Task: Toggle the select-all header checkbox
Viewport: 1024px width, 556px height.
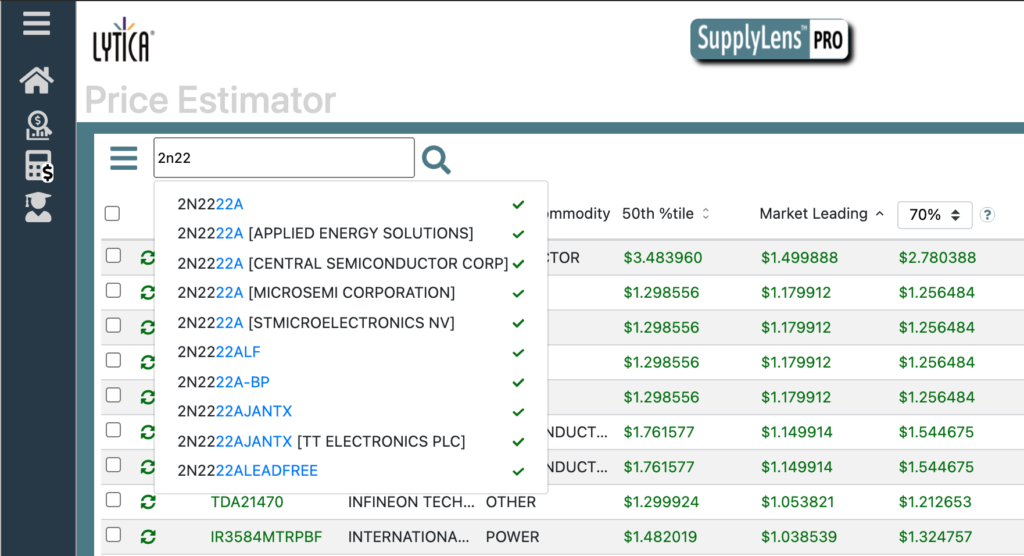Action: click(112, 214)
